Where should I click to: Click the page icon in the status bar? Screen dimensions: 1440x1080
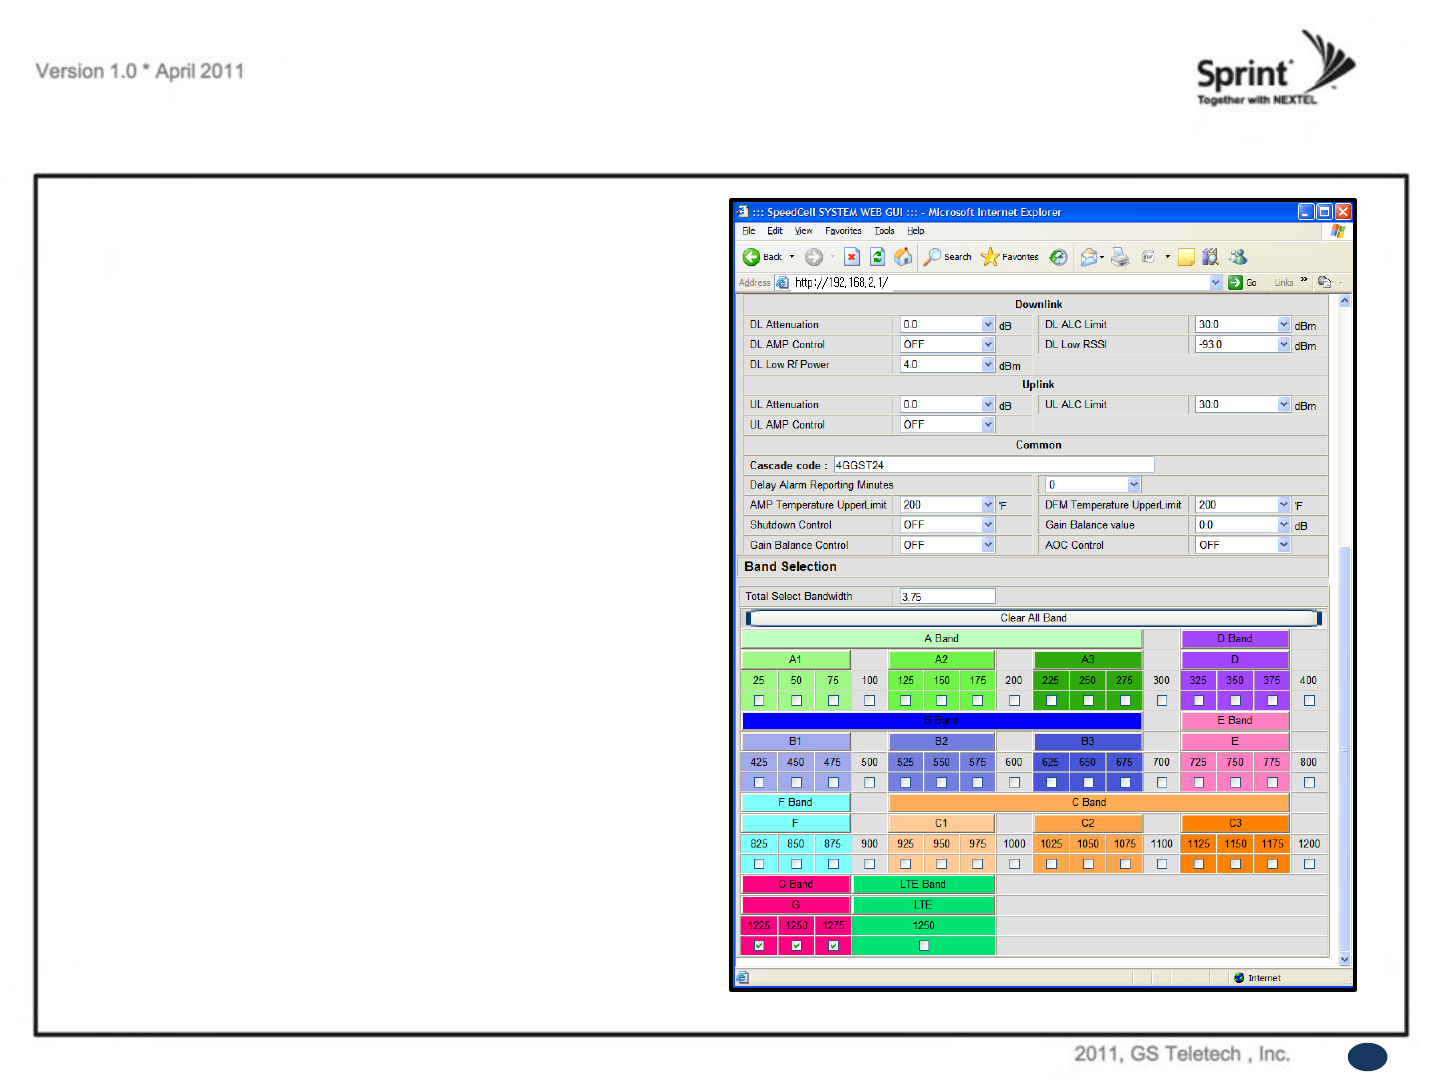point(743,978)
